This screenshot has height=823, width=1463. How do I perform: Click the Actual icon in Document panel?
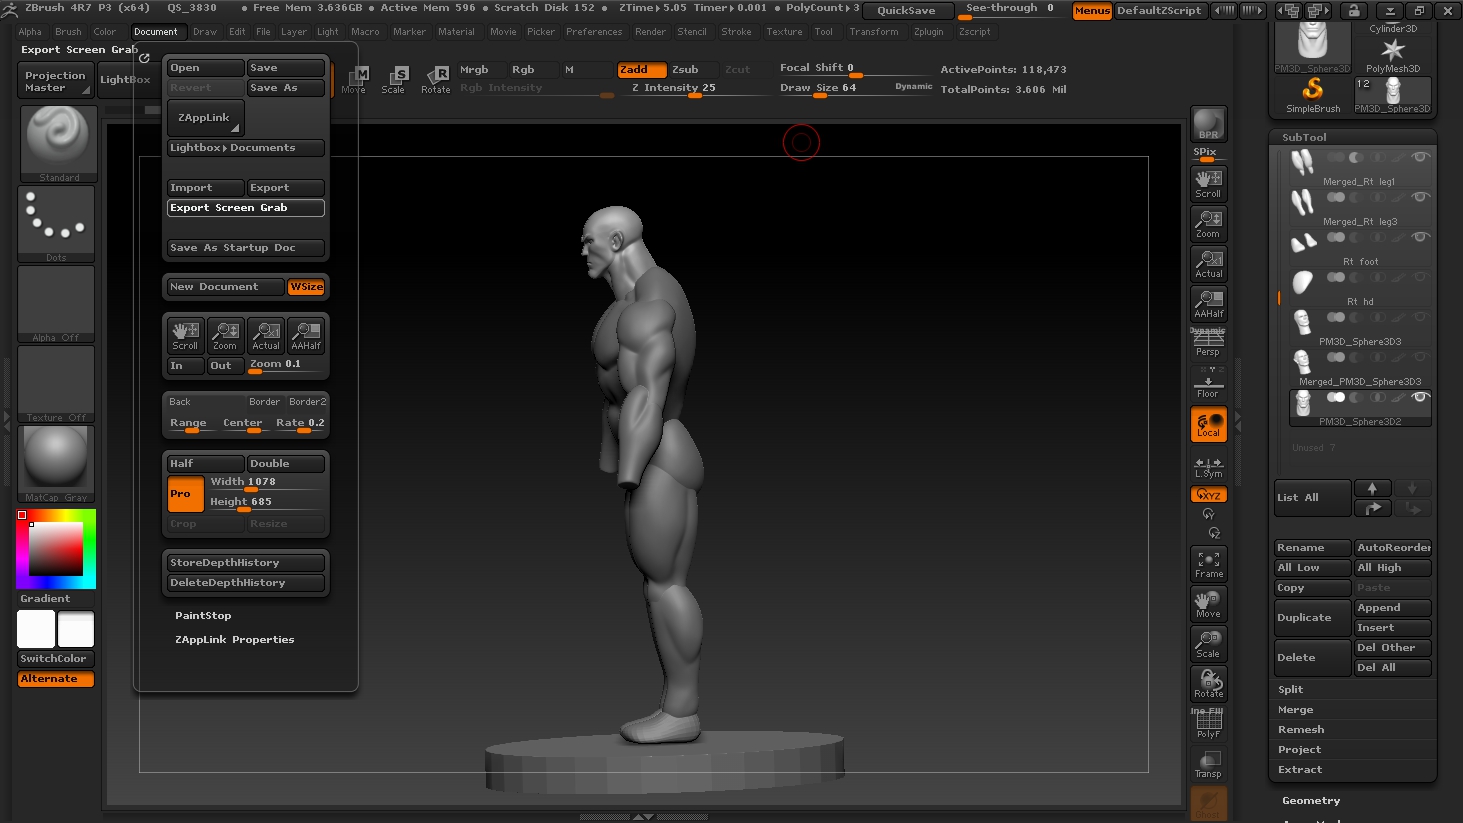tap(266, 335)
